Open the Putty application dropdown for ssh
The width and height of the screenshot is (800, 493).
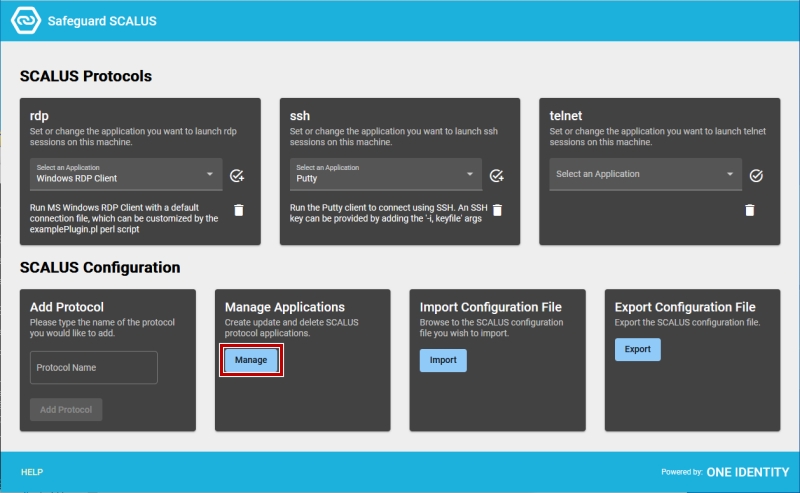(386, 175)
